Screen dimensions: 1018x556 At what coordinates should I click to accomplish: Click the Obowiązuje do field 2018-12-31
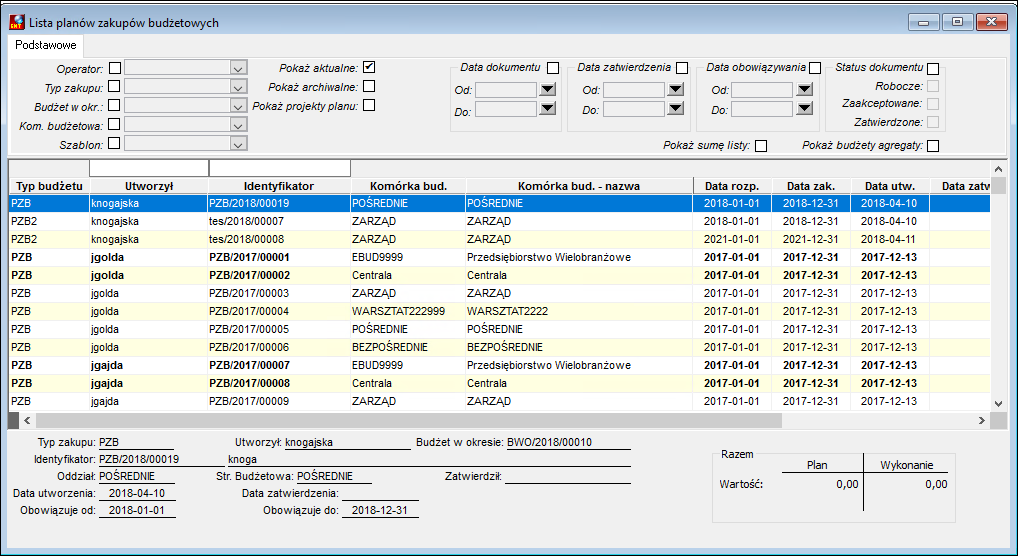380,511
